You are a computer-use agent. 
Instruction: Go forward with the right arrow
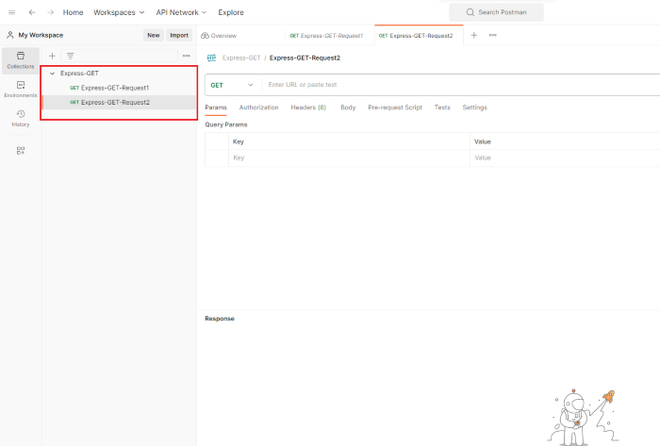click(51, 12)
